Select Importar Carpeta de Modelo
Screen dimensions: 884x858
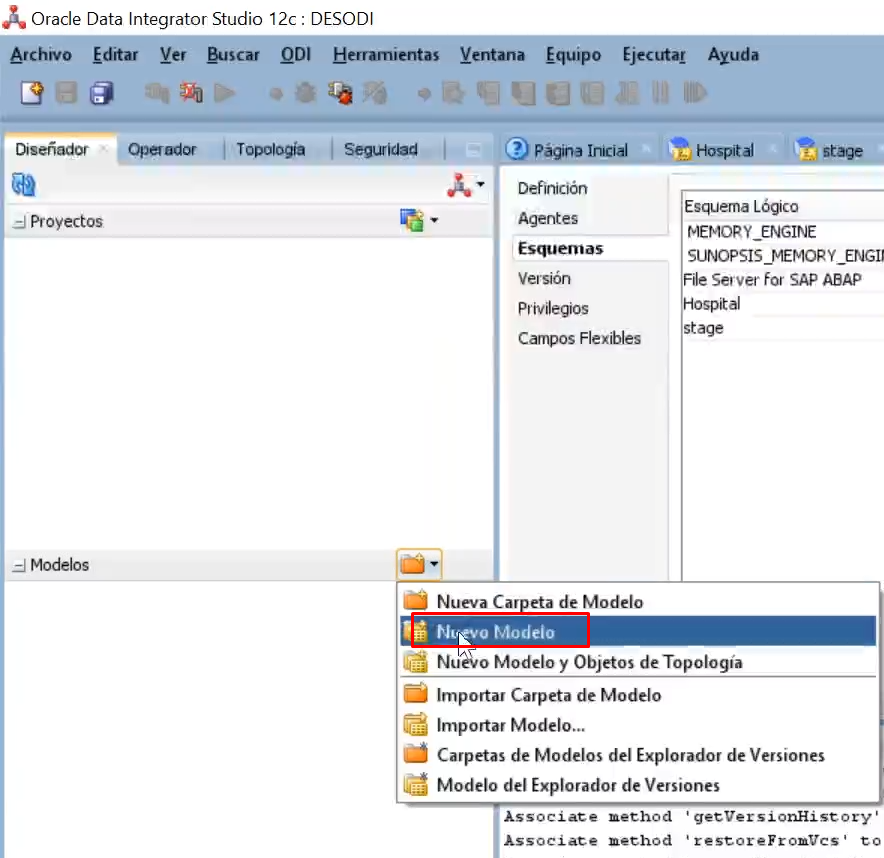click(x=638, y=695)
